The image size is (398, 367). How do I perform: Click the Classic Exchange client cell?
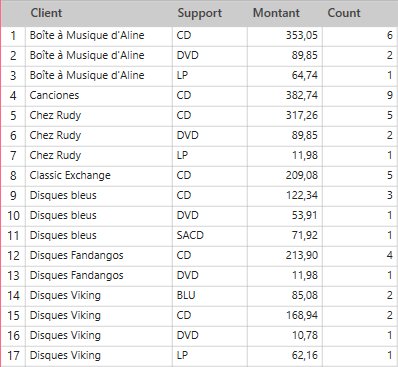[x=99, y=176]
